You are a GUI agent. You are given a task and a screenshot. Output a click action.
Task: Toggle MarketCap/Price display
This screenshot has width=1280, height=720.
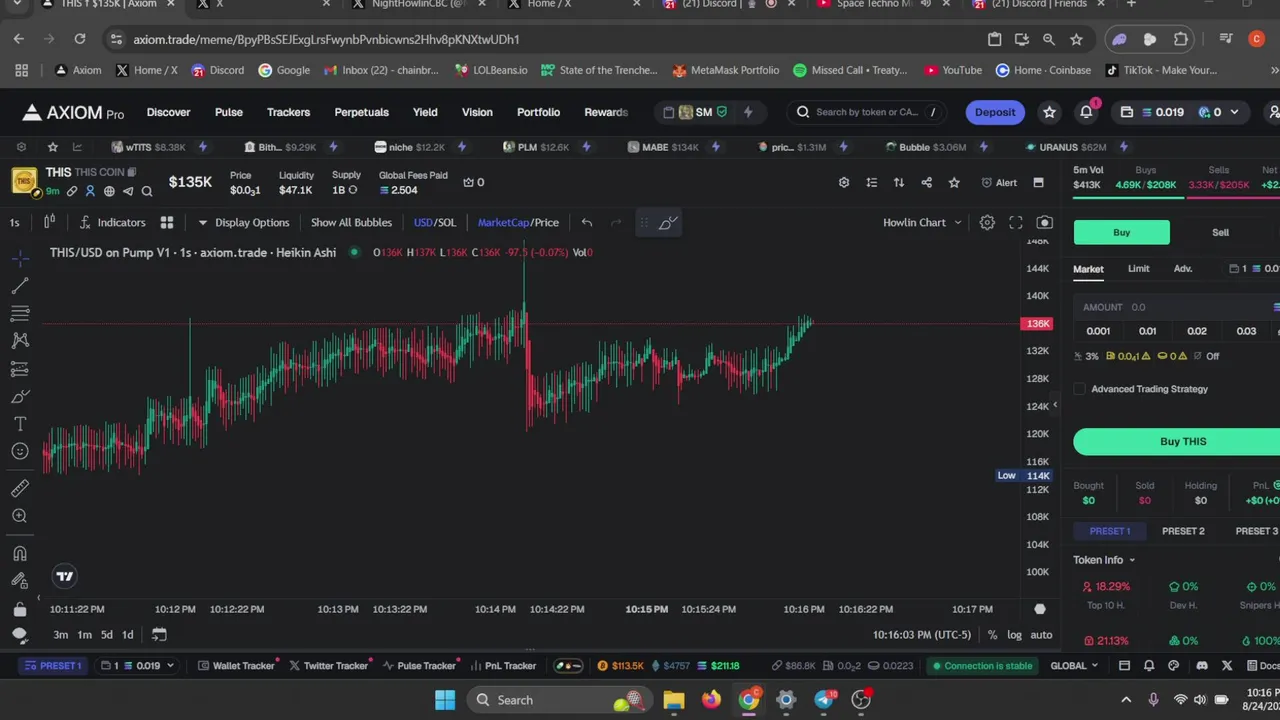pos(518,222)
